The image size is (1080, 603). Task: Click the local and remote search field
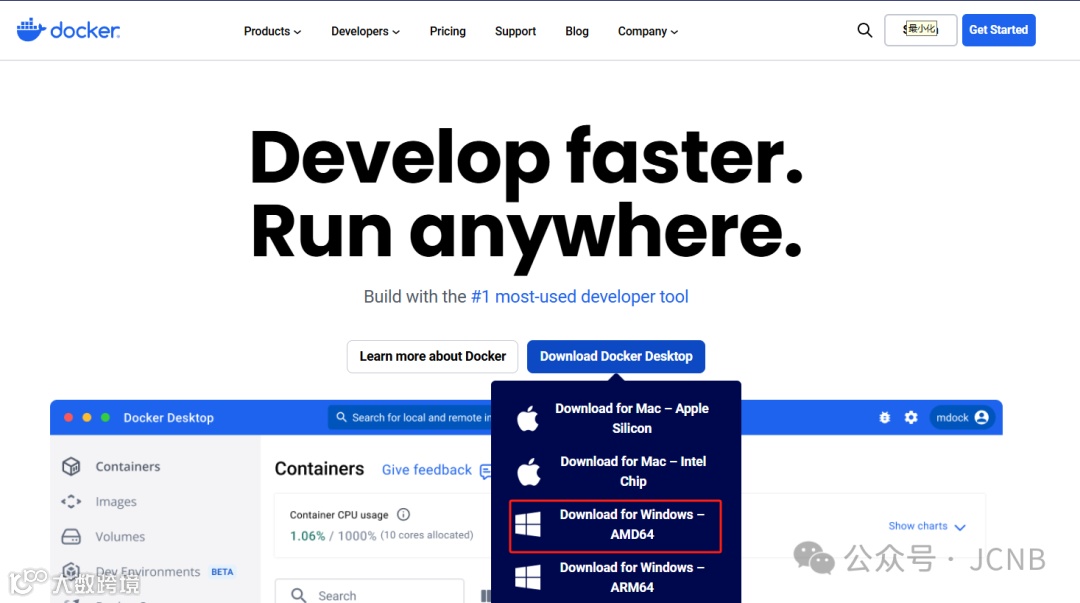click(411, 417)
